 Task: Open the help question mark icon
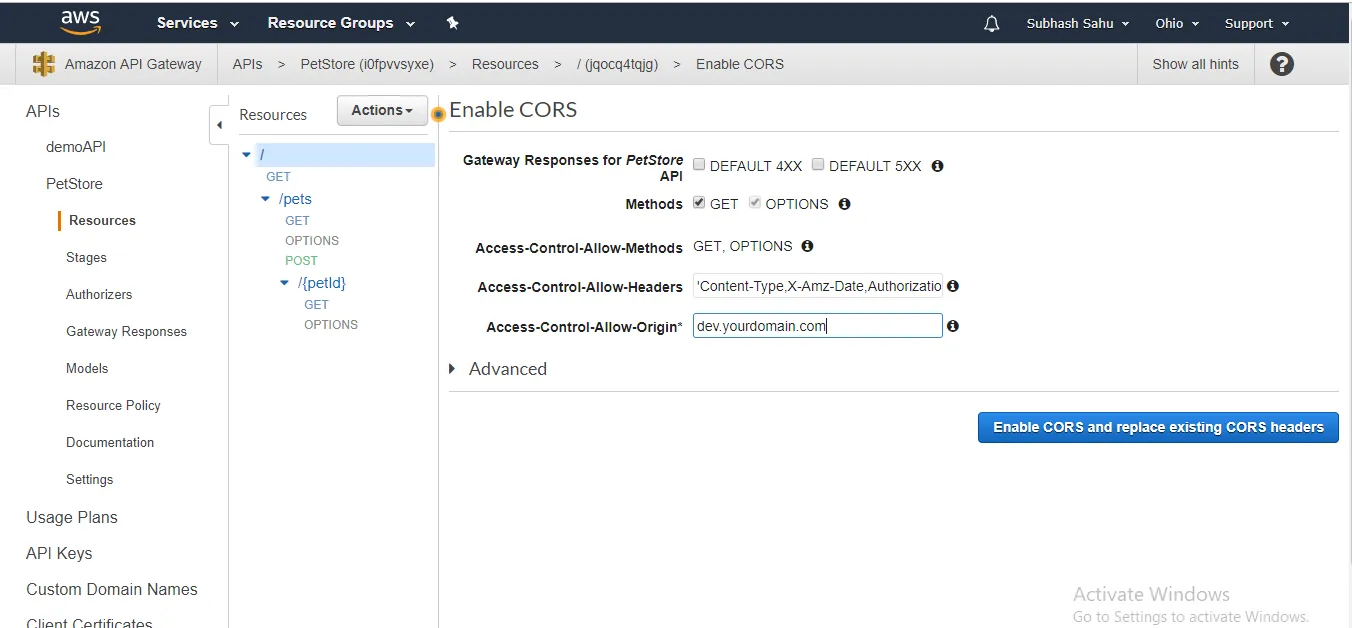click(1281, 64)
